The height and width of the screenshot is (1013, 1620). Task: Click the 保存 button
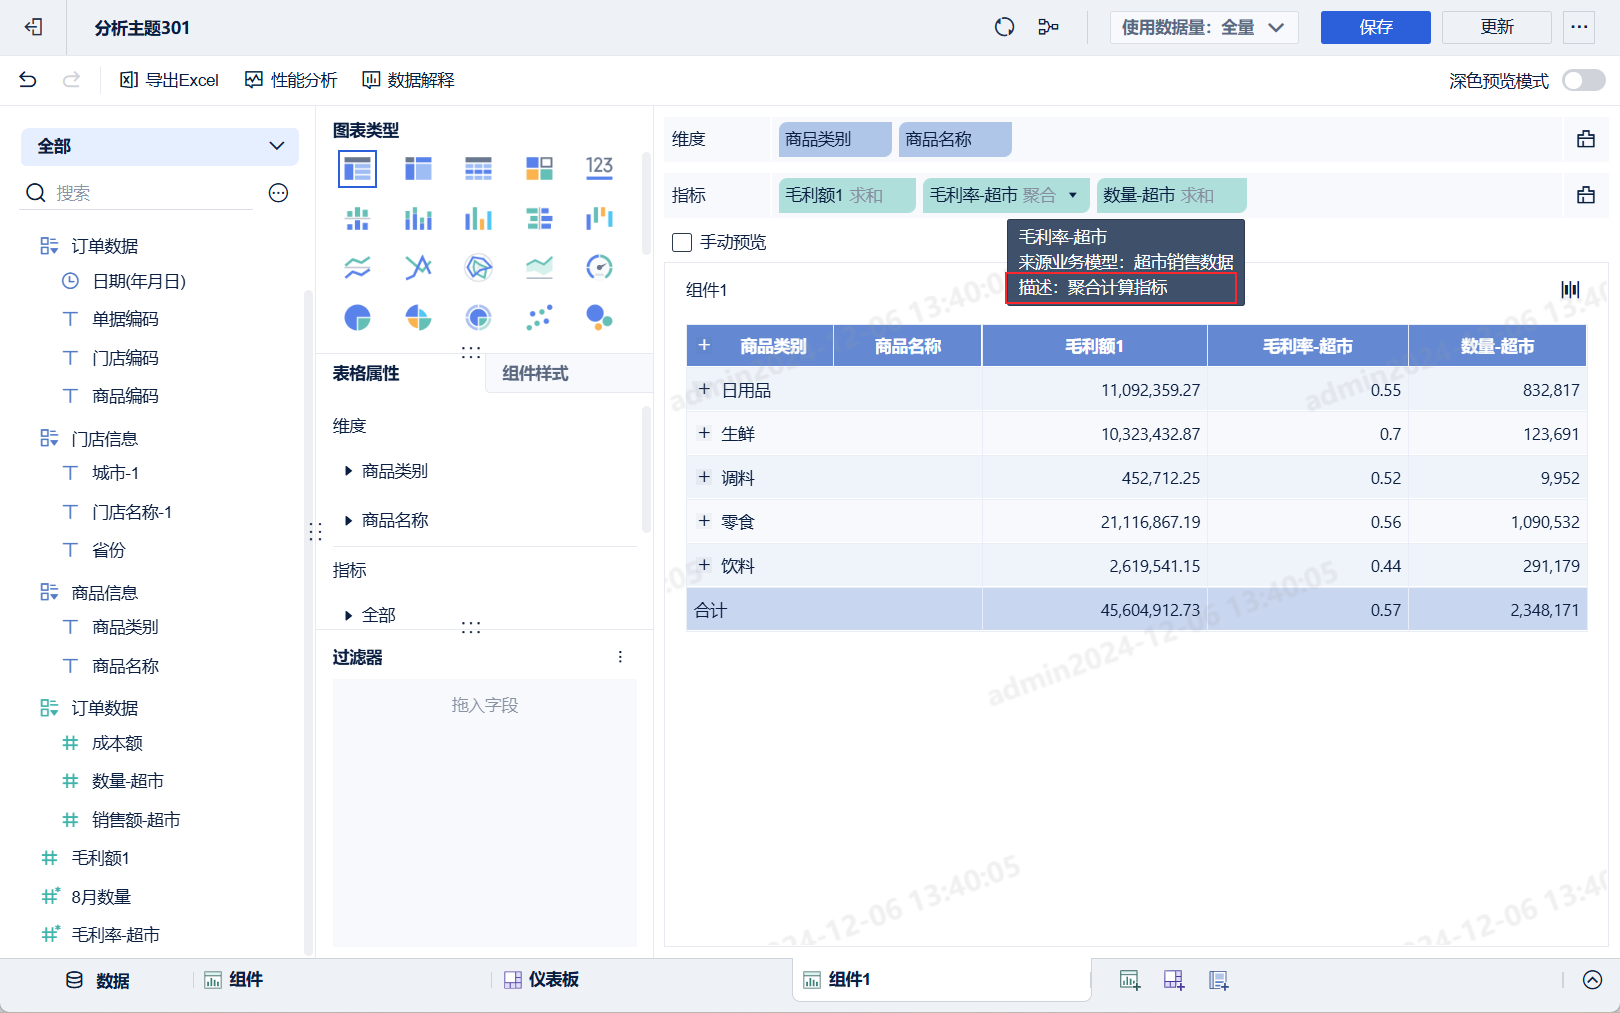[x=1376, y=27]
